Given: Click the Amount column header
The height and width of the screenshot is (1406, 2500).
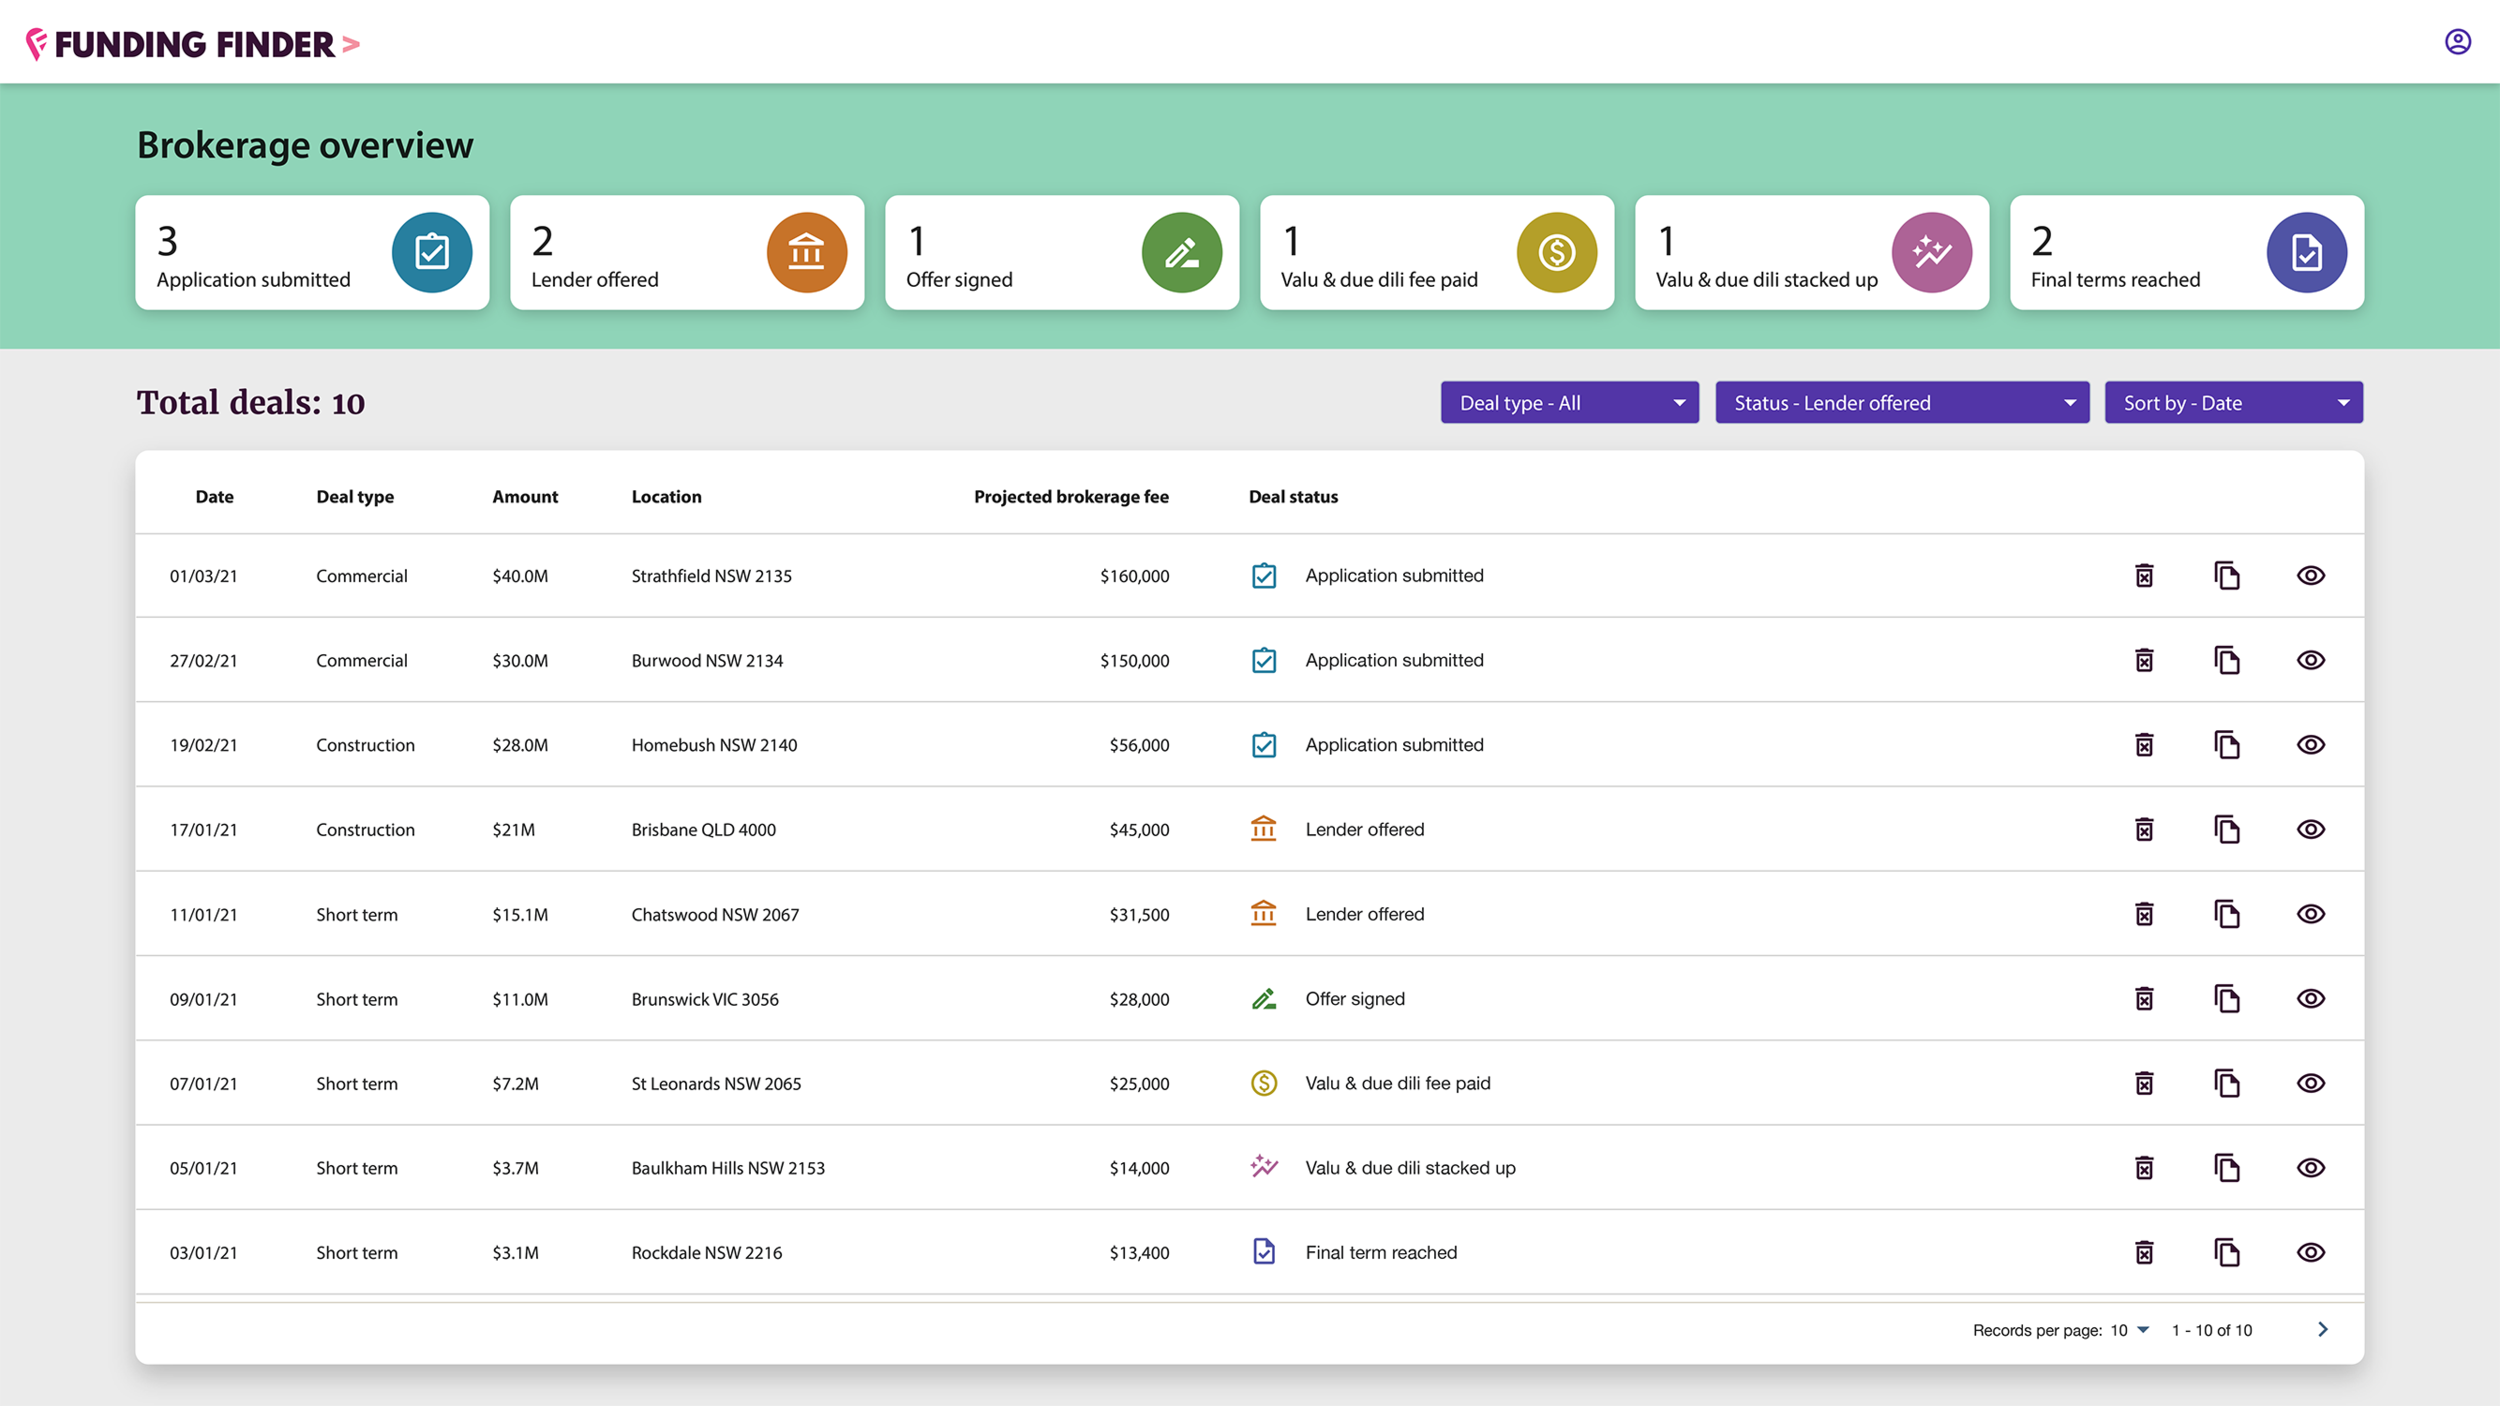Looking at the screenshot, I should point(525,497).
